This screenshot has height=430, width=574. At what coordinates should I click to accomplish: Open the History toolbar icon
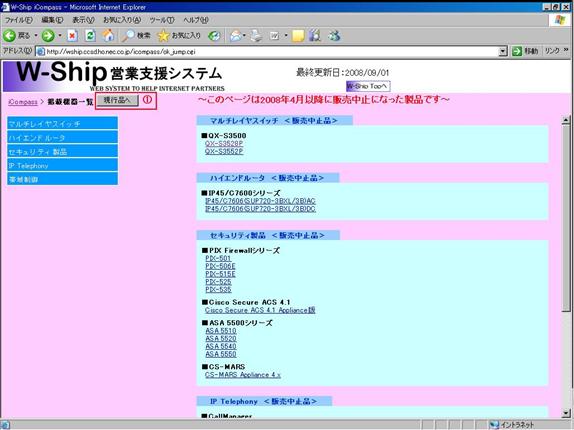click(x=214, y=35)
